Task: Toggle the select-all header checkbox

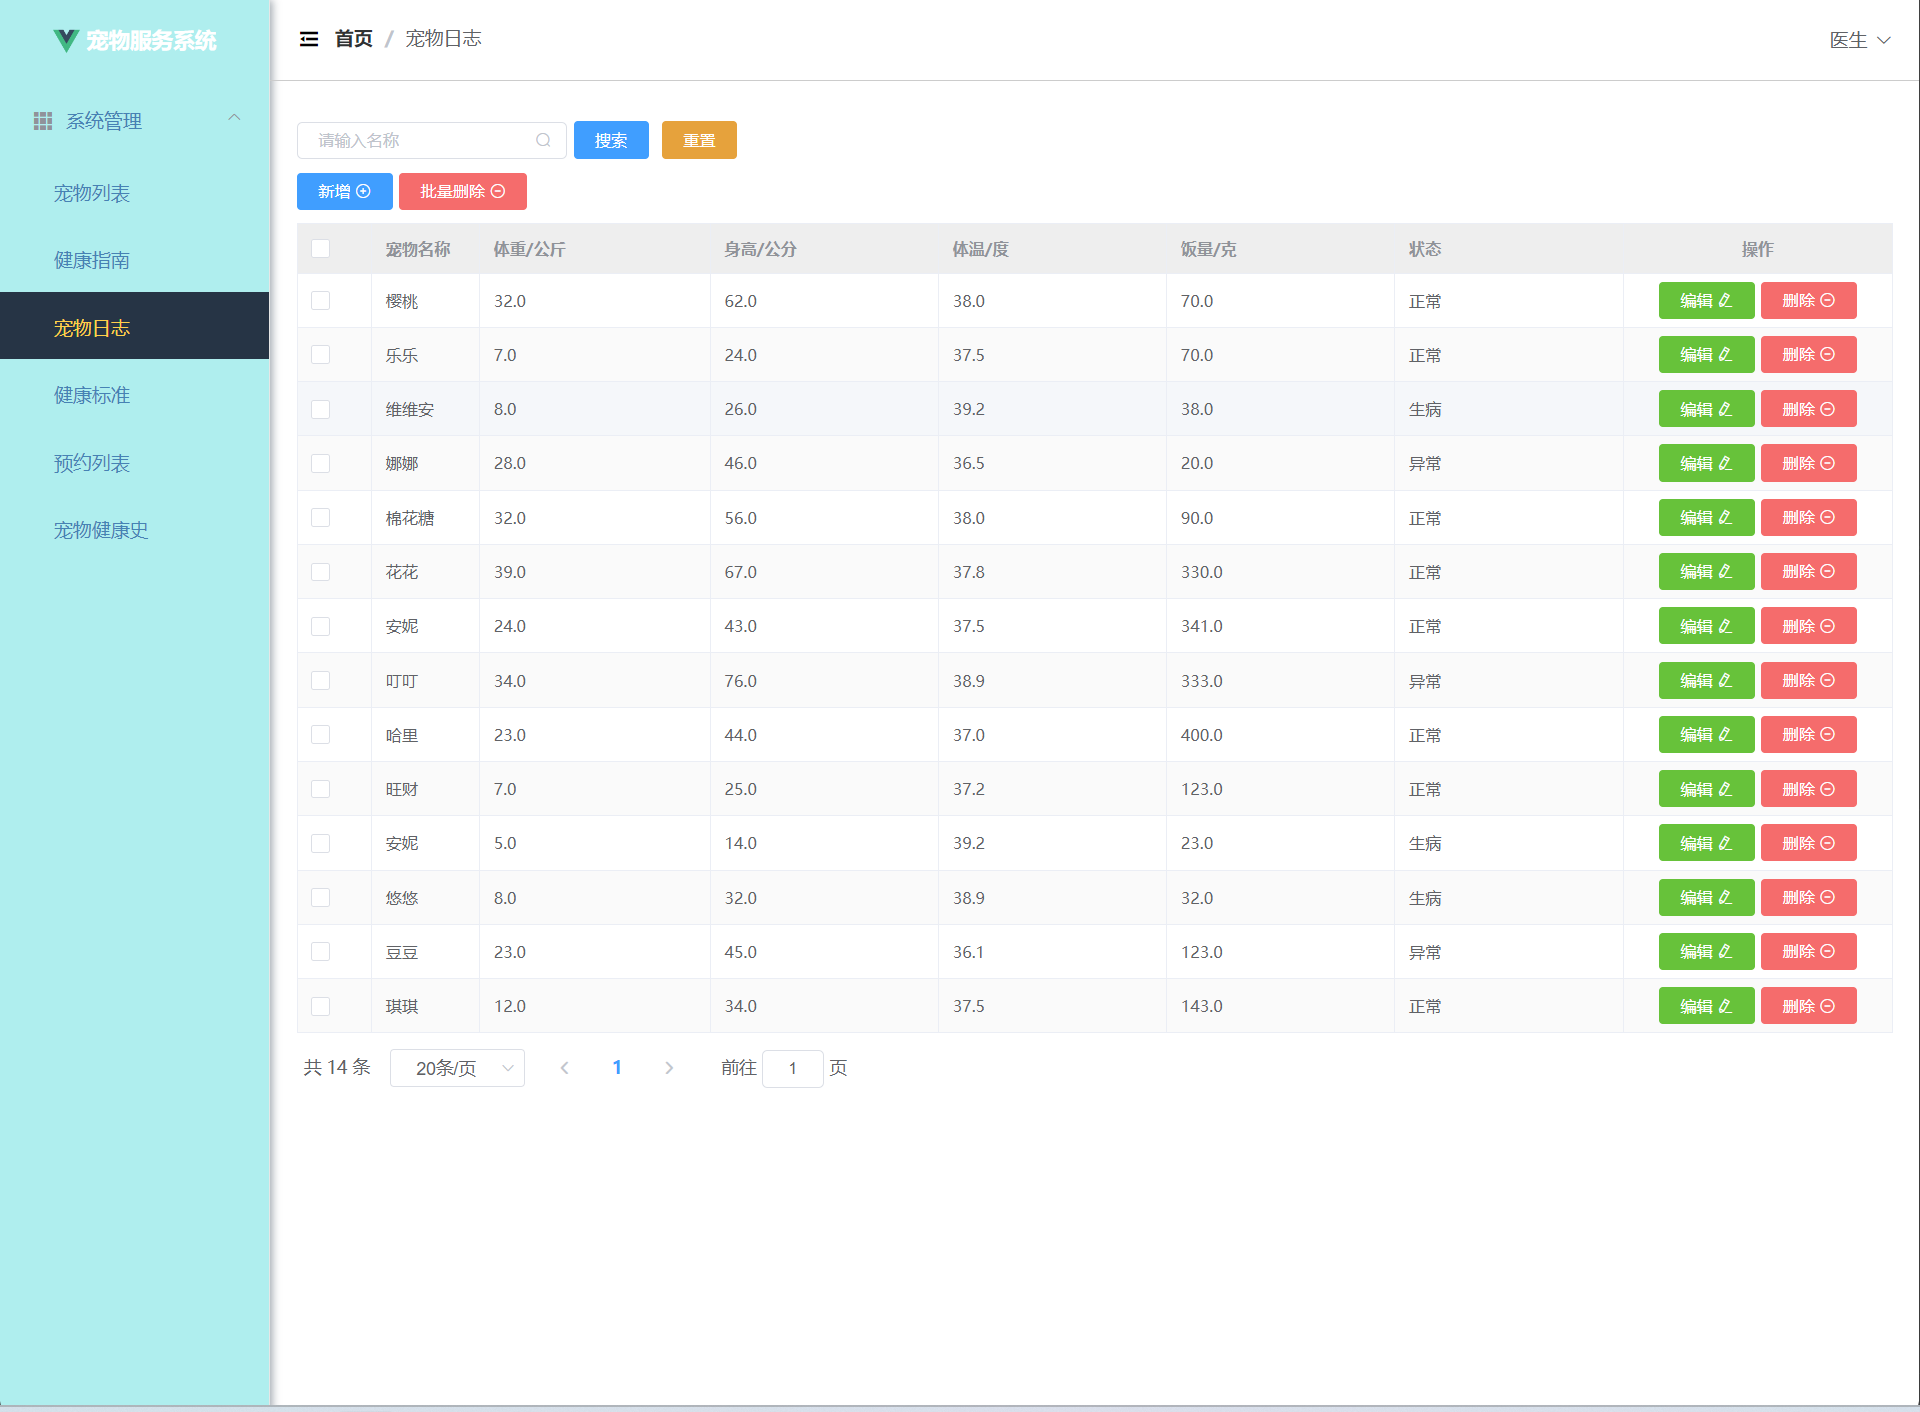Action: pos(320,249)
